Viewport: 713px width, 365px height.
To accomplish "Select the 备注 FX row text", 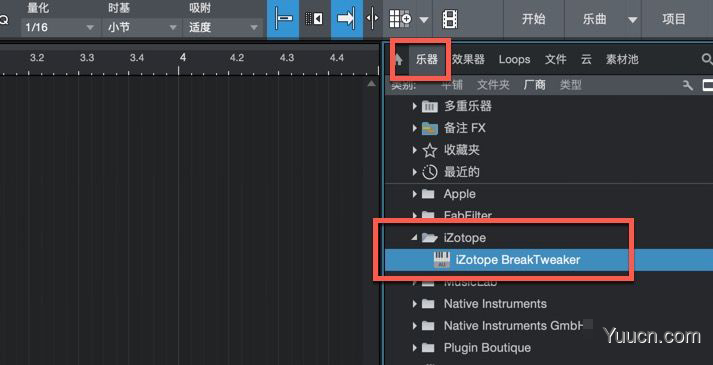I will pos(465,128).
